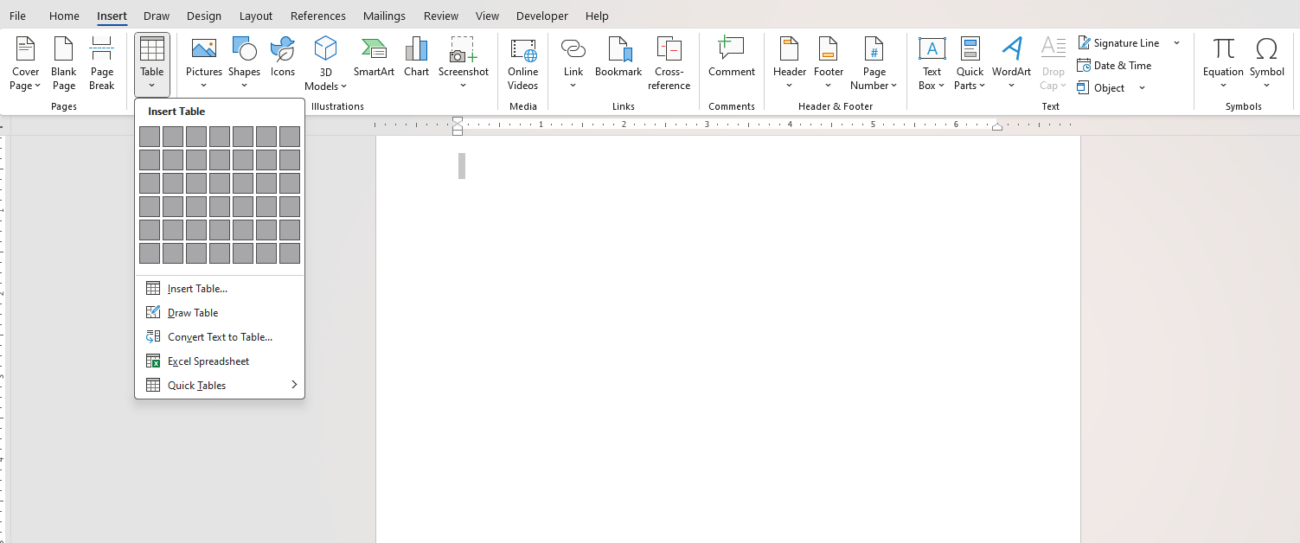The width and height of the screenshot is (1300, 543).
Task: Click the Online Videos icon
Action: point(523,50)
